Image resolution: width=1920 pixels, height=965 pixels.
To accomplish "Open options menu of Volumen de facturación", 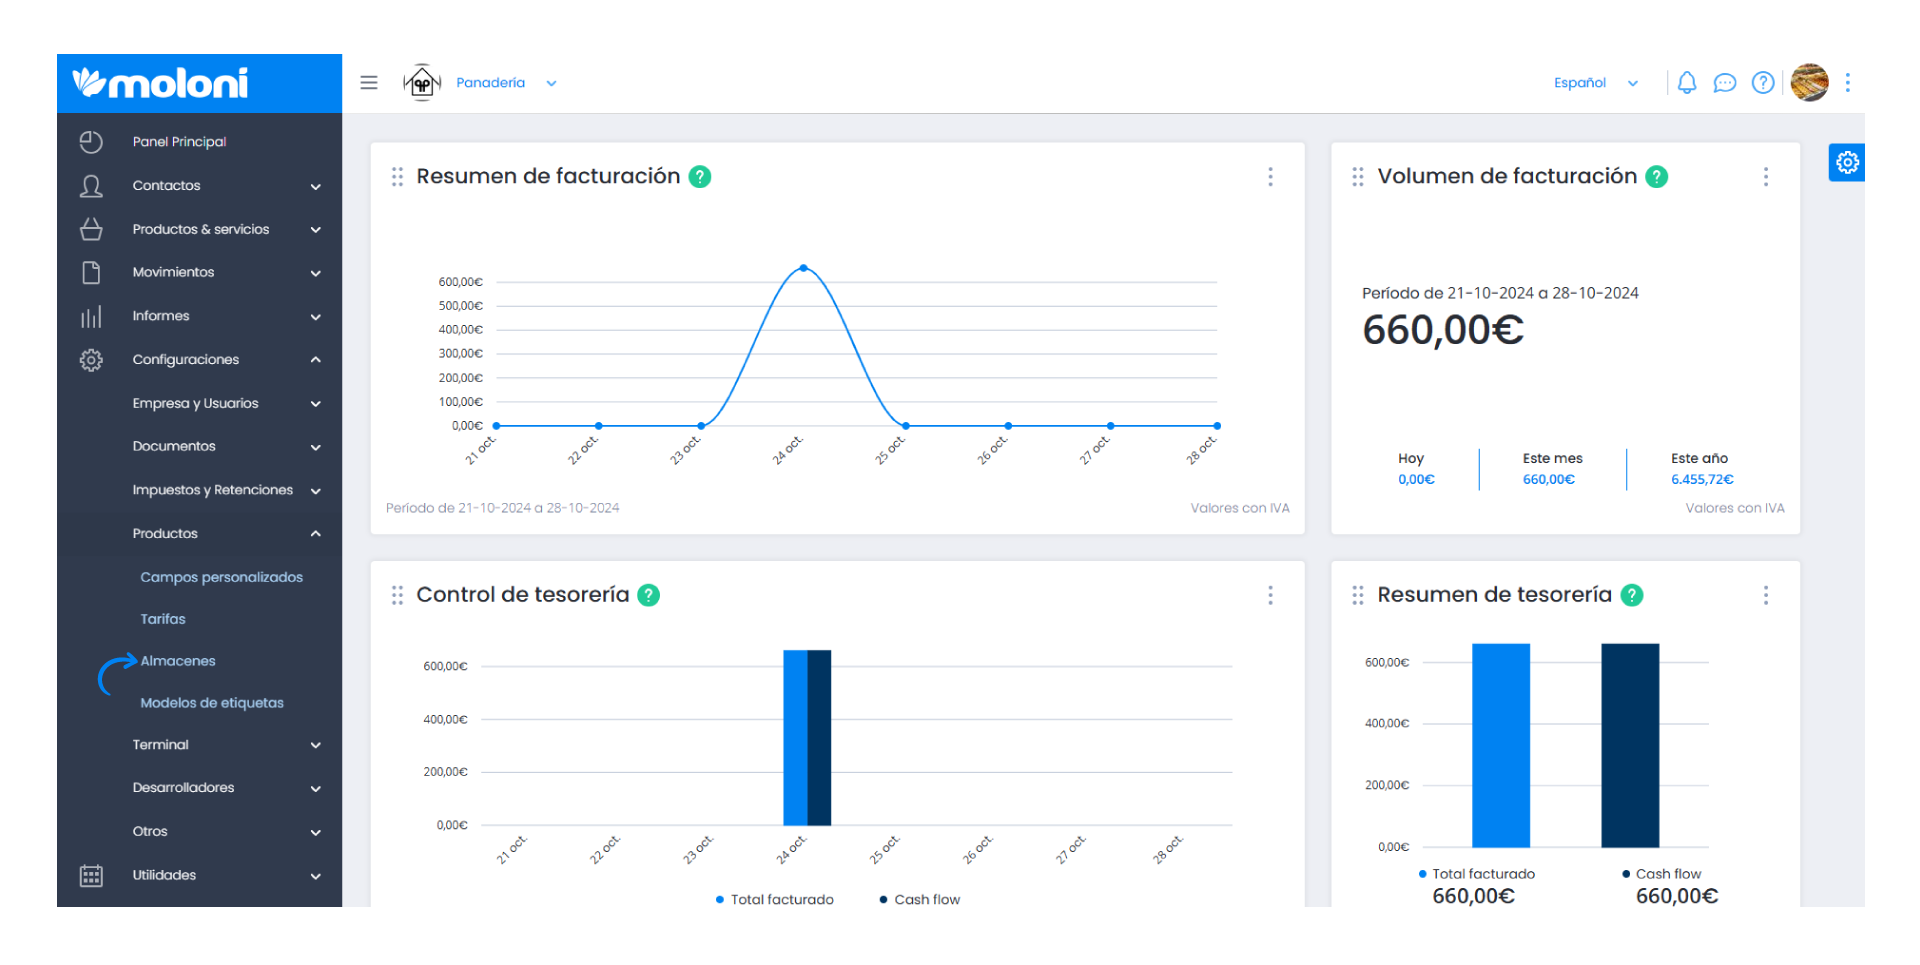I will tap(1766, 177).
